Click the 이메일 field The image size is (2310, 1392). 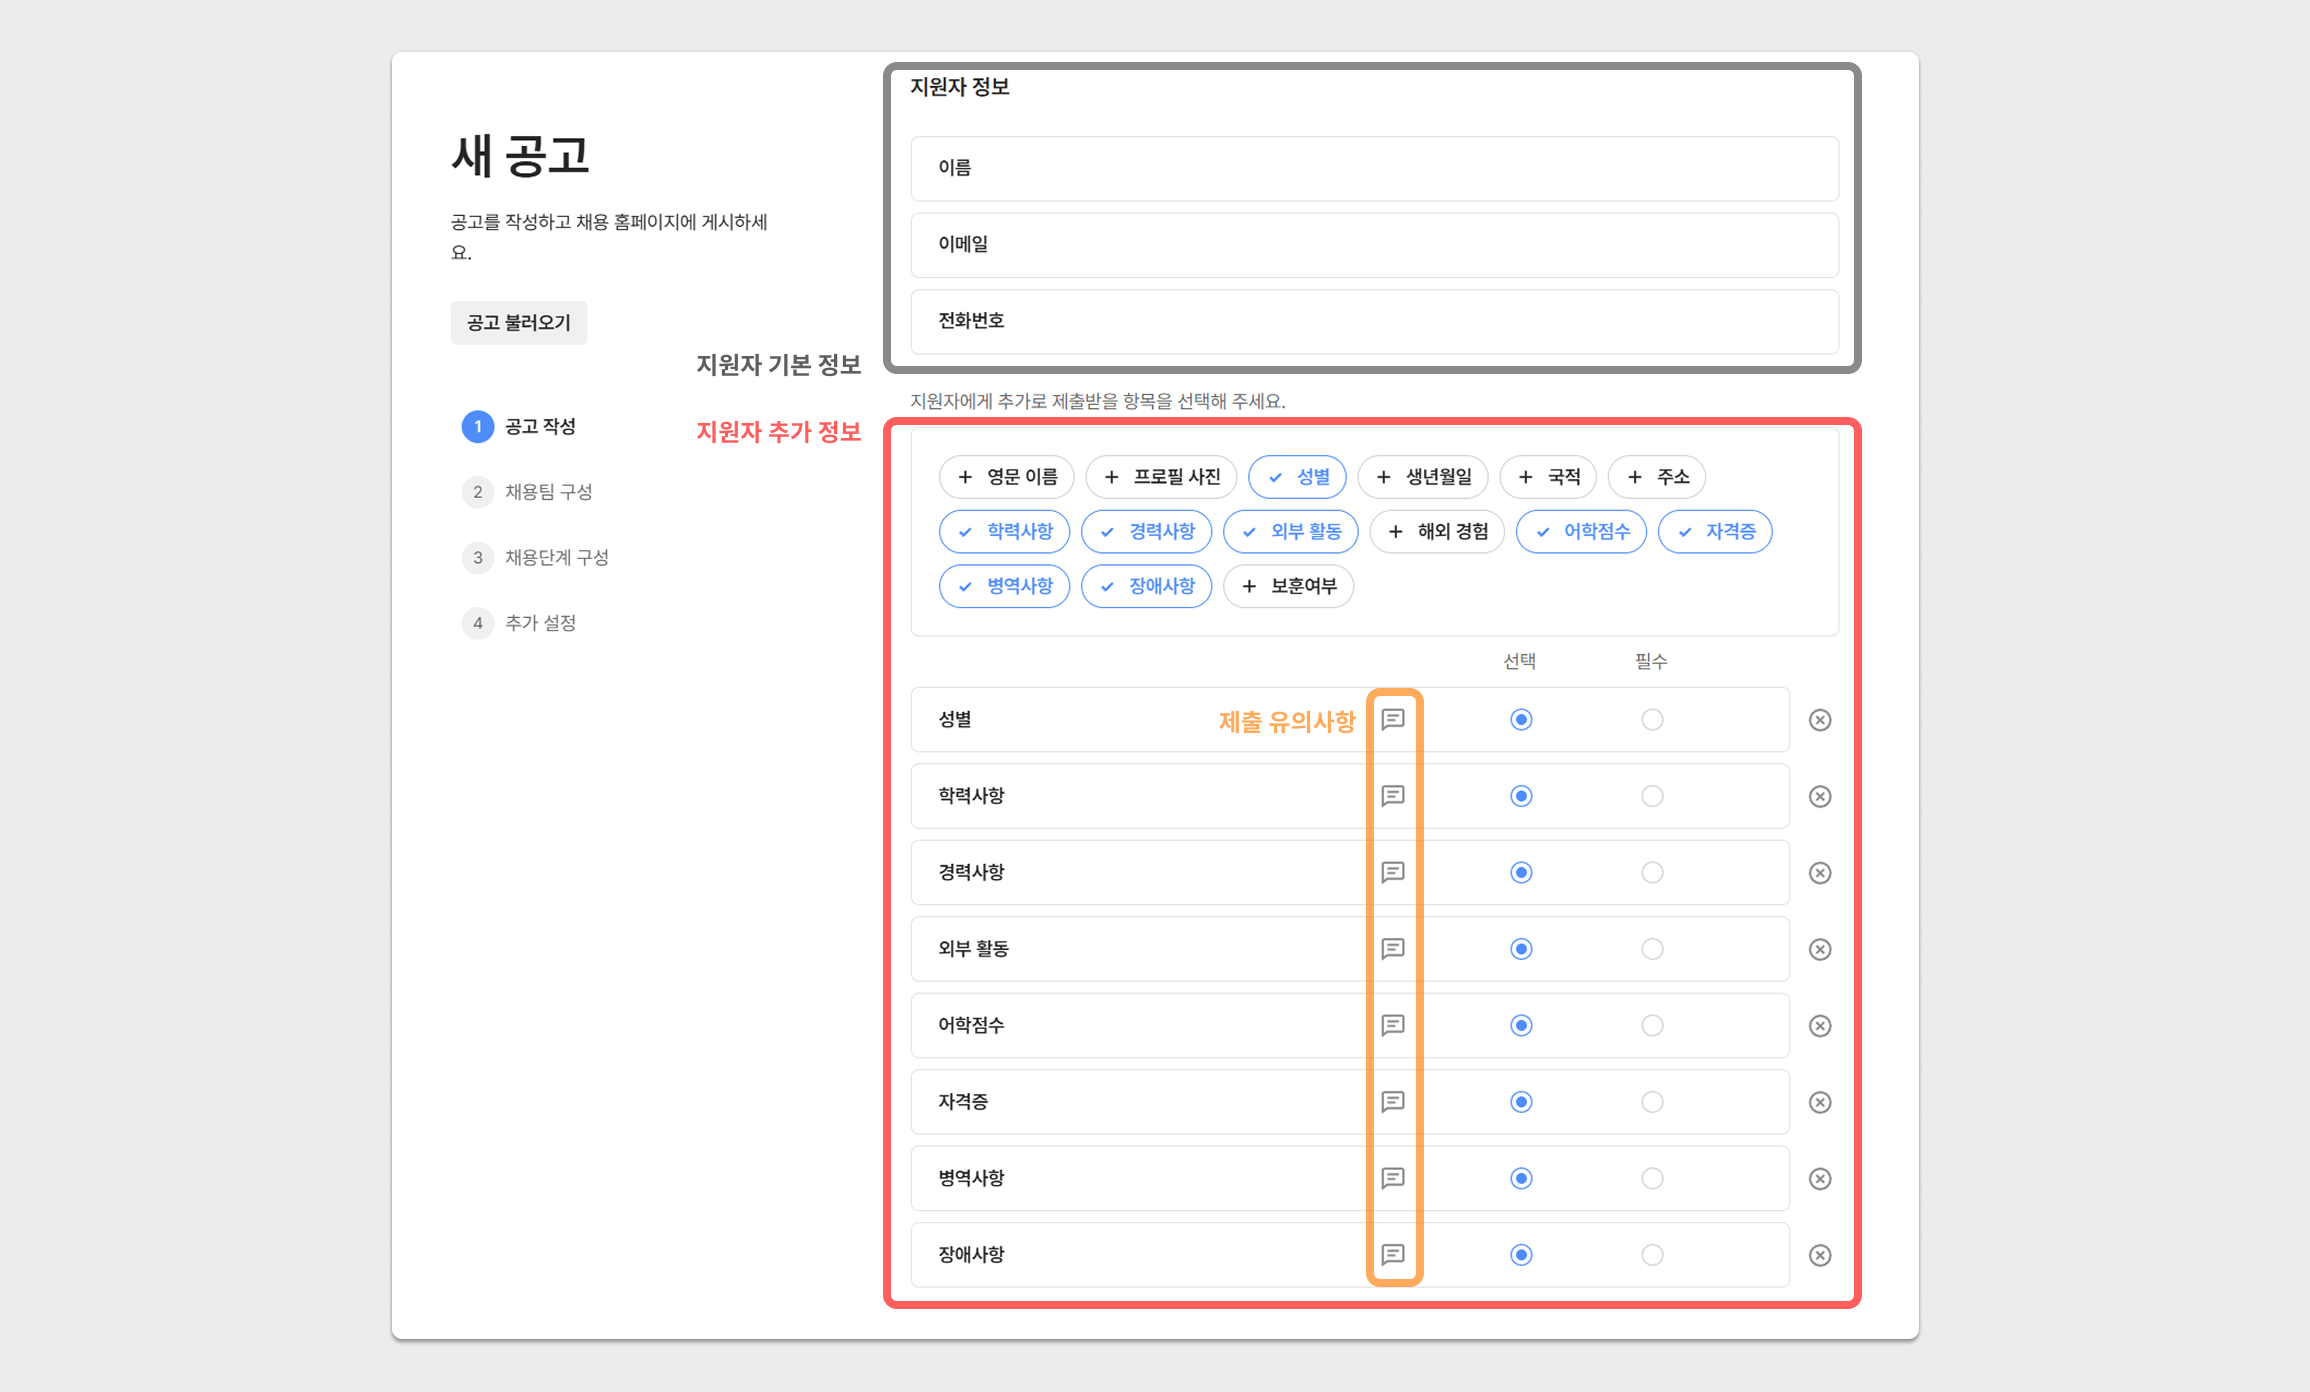pyautogui.click(x=1374, y=245)
